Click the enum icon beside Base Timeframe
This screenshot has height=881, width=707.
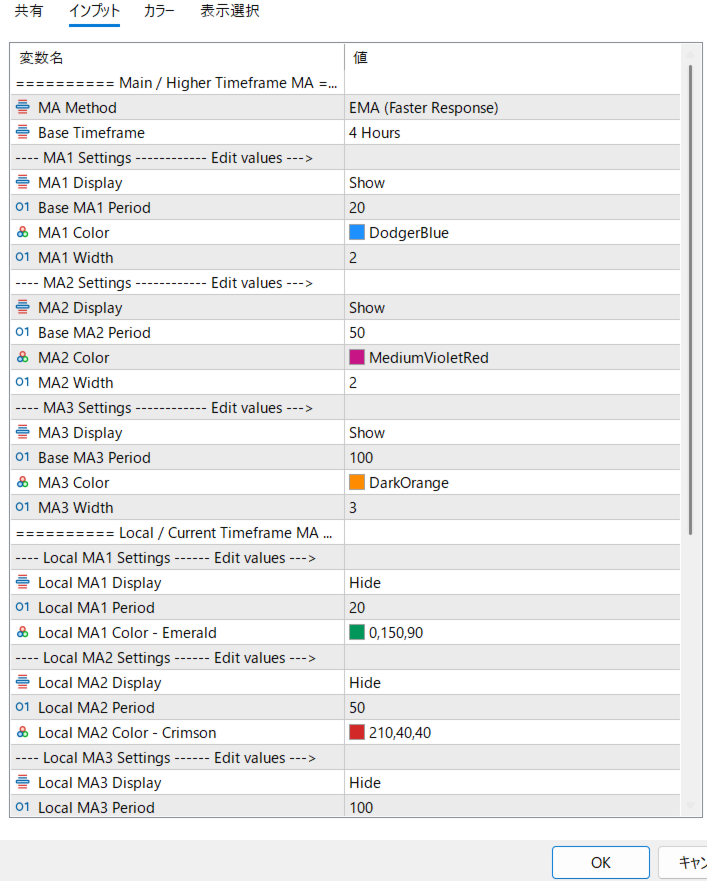pyautogui.click(x=22, y=132)
